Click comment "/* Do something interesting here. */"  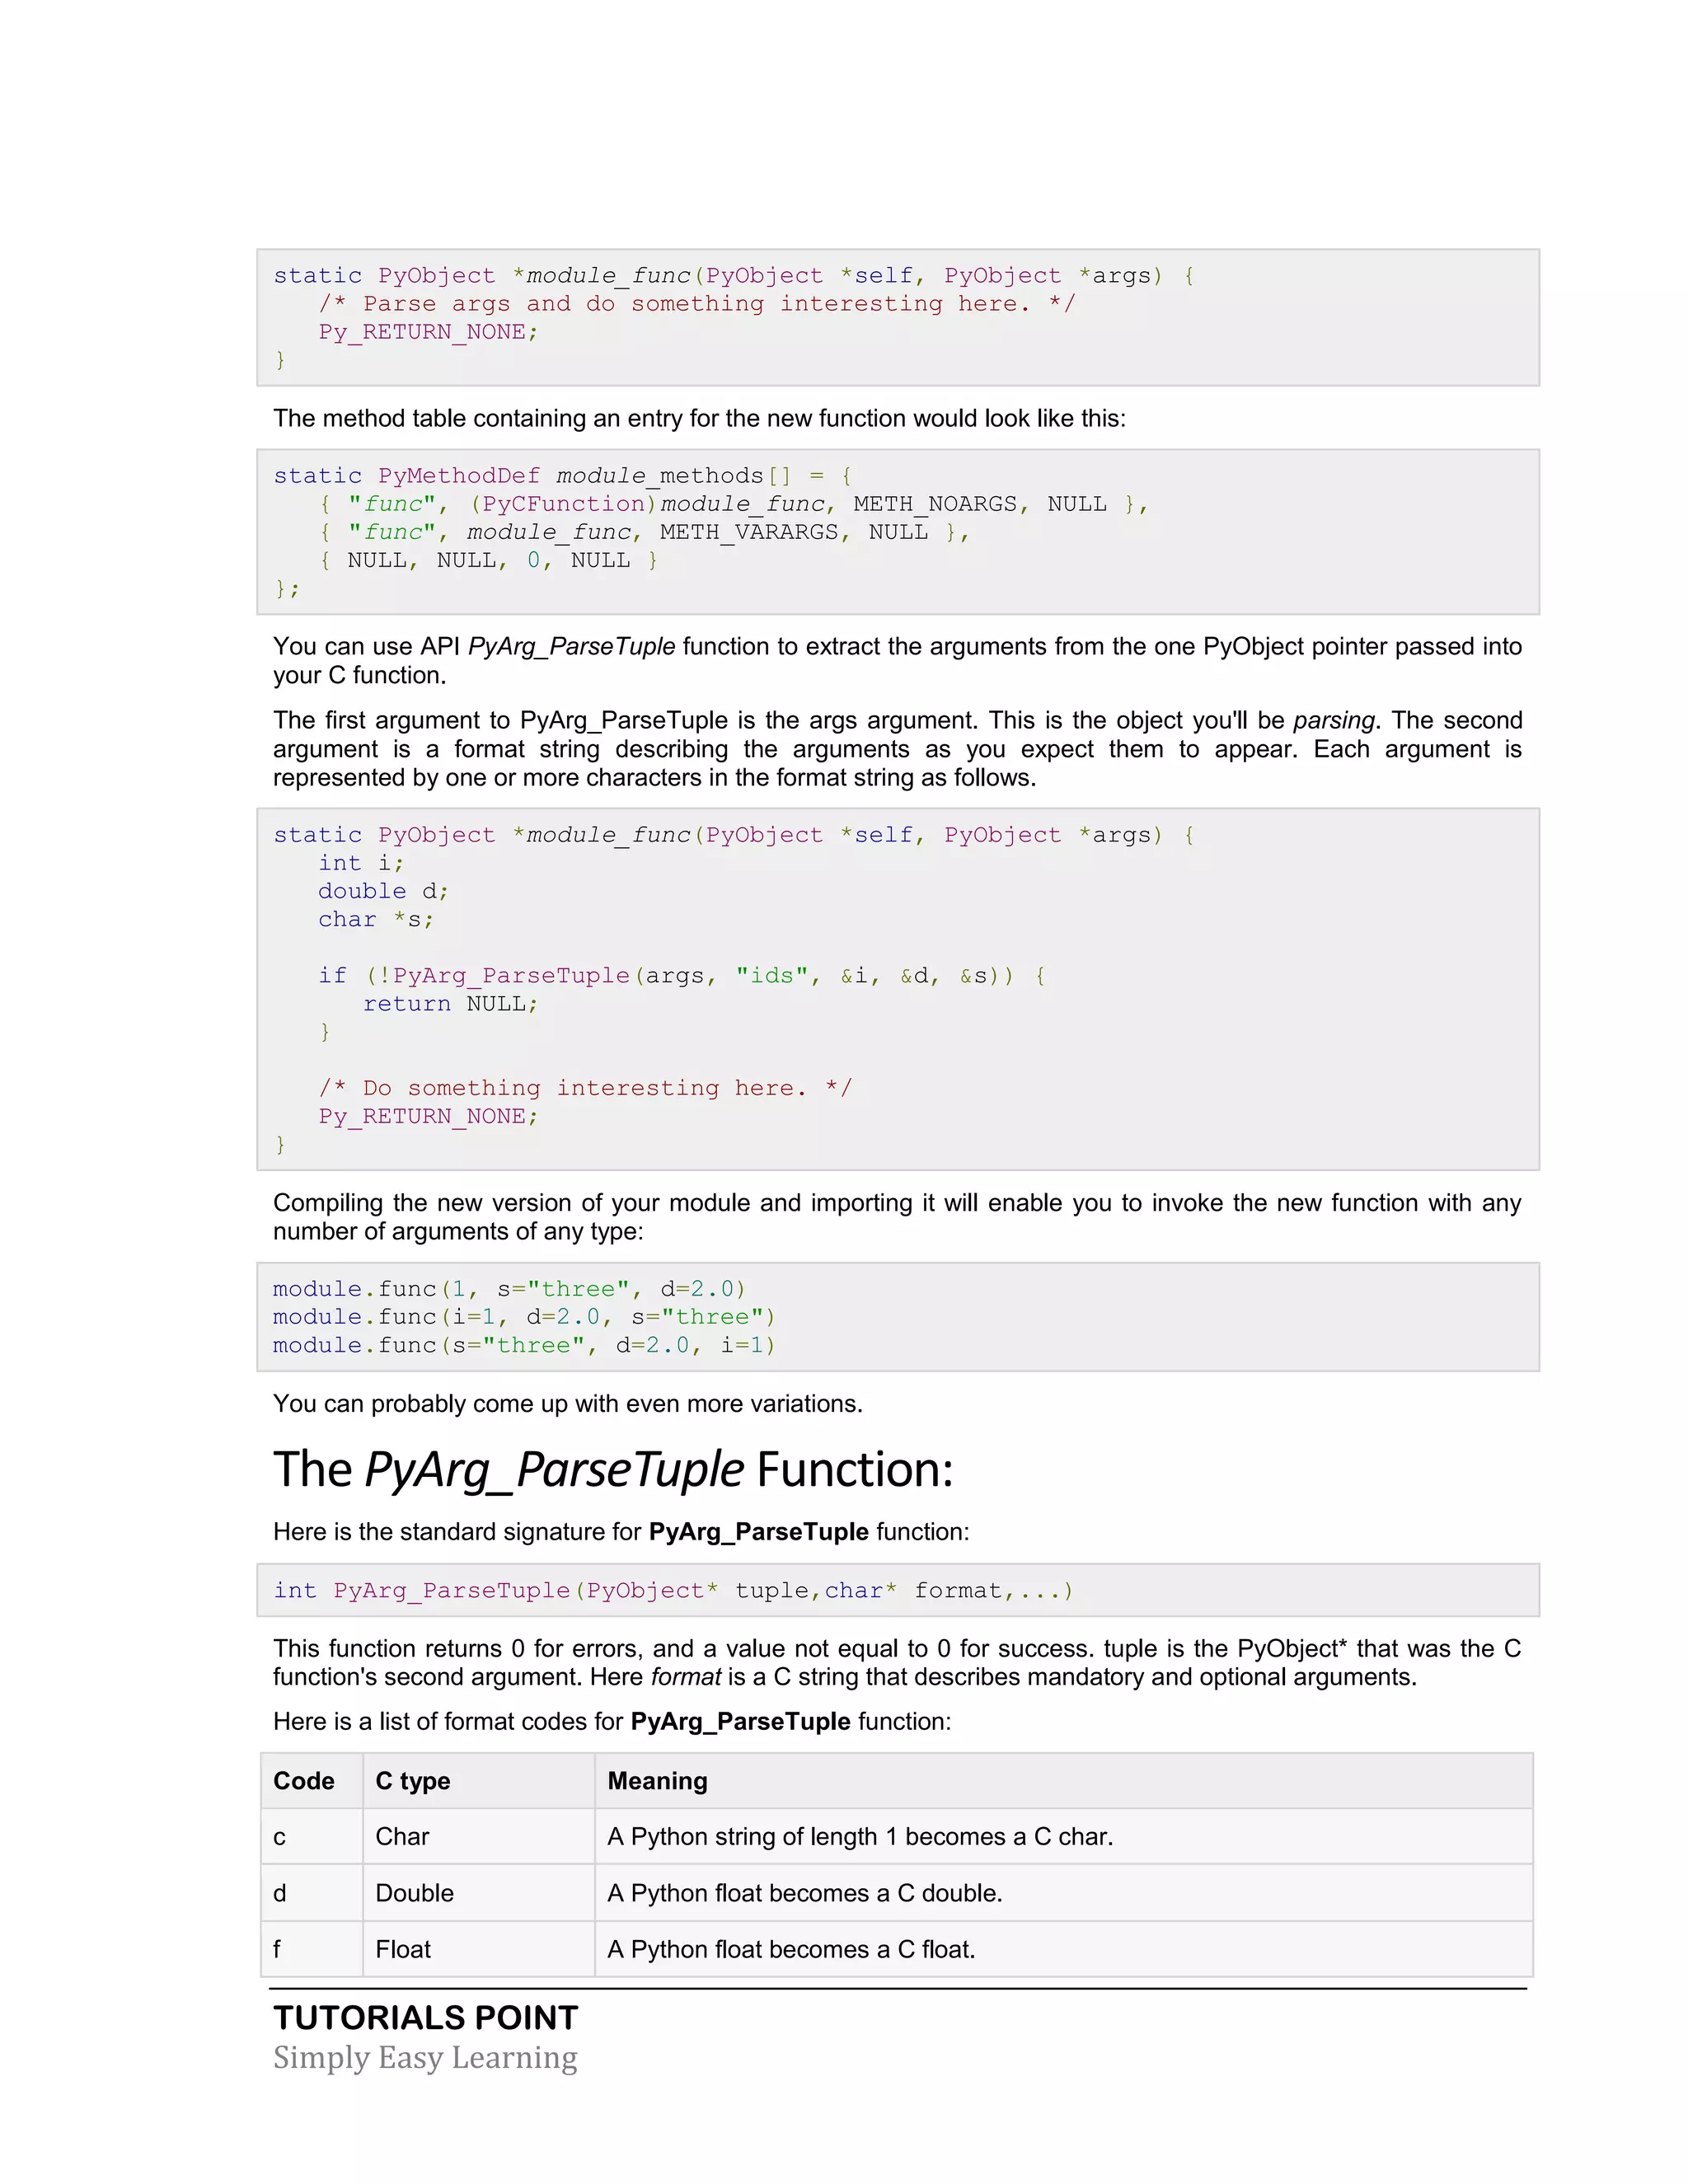tap(585, 1088)
